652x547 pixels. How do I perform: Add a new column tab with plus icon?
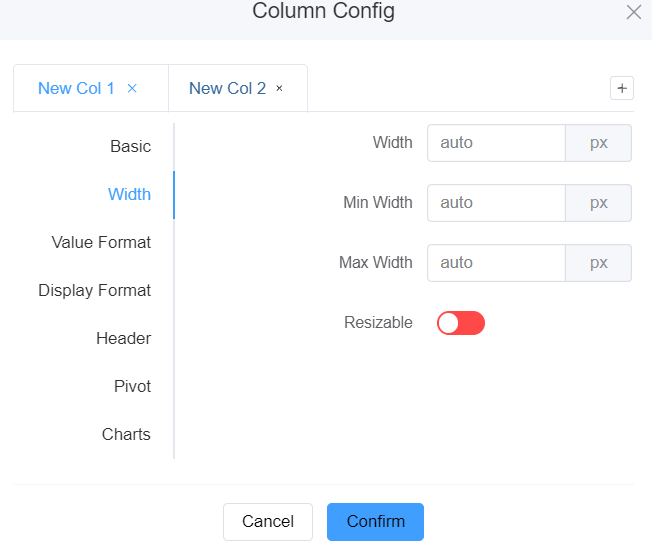pyautogui.click(x=622, y=88)
